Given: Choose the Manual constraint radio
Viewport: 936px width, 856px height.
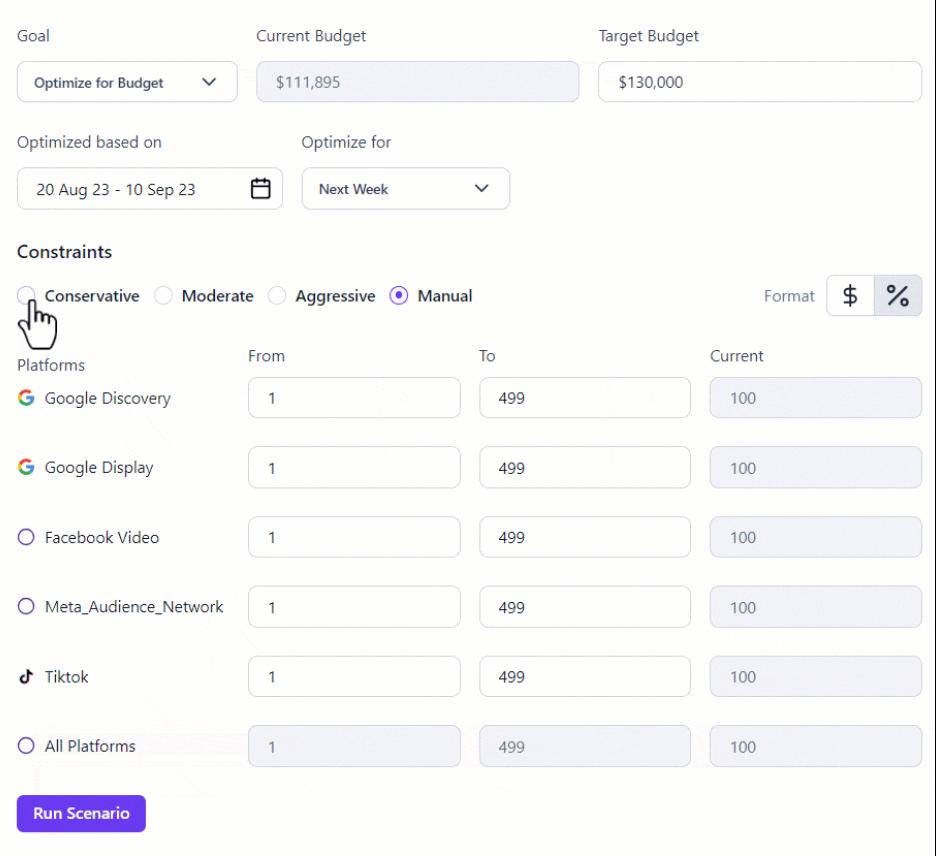Looking at the screenshot, I should pos(399,295).
